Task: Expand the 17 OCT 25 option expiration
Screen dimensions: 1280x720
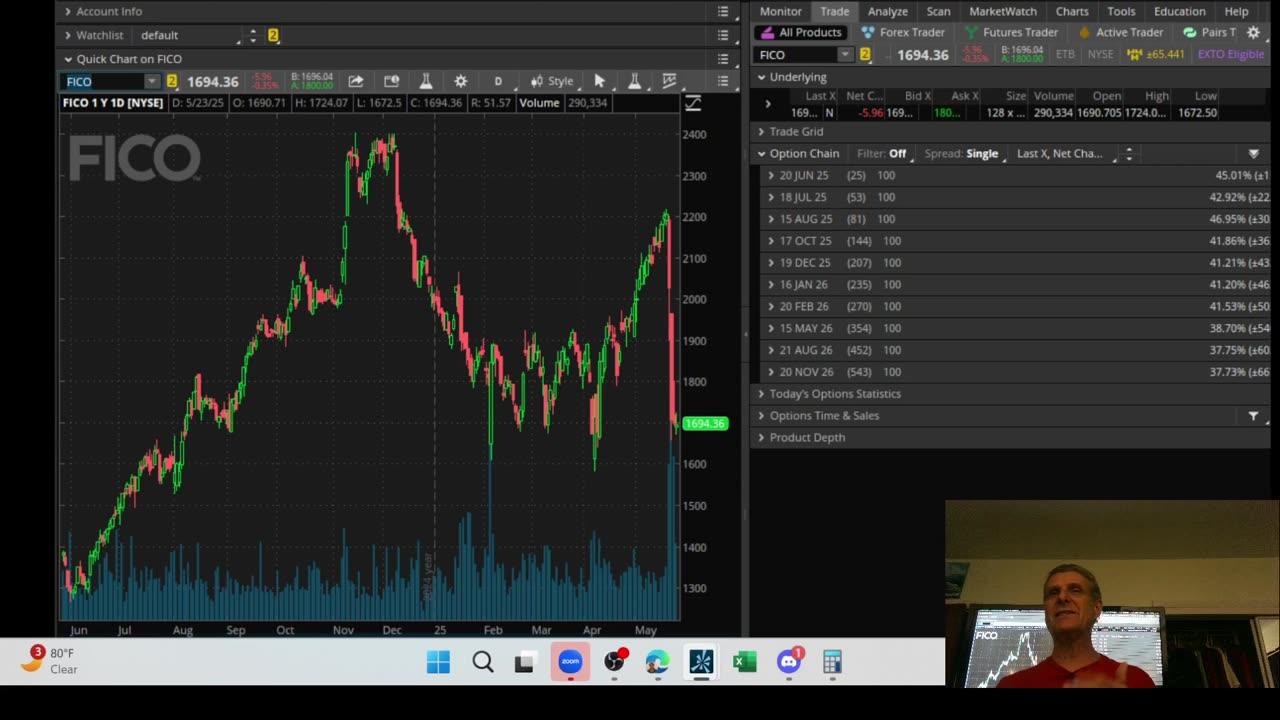Action: [771, 241]
